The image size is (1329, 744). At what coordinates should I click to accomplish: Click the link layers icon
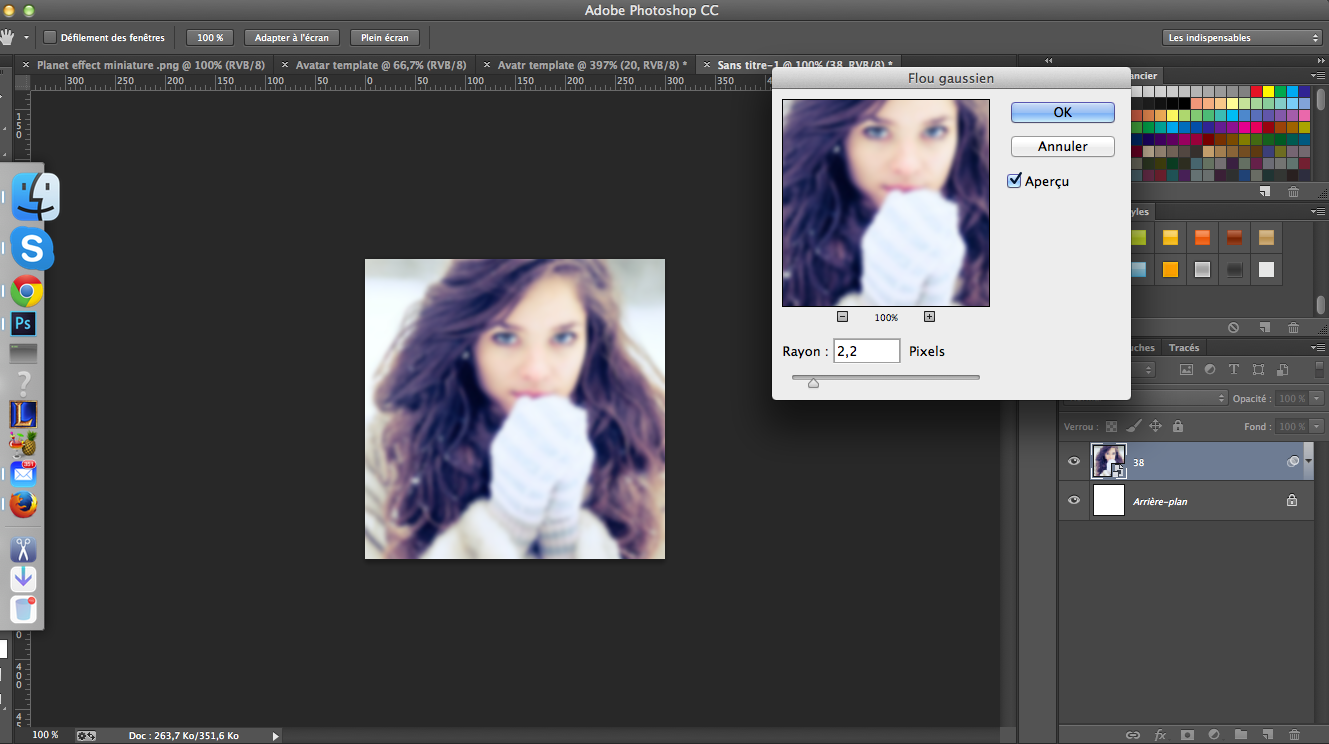coord(1132,735)
